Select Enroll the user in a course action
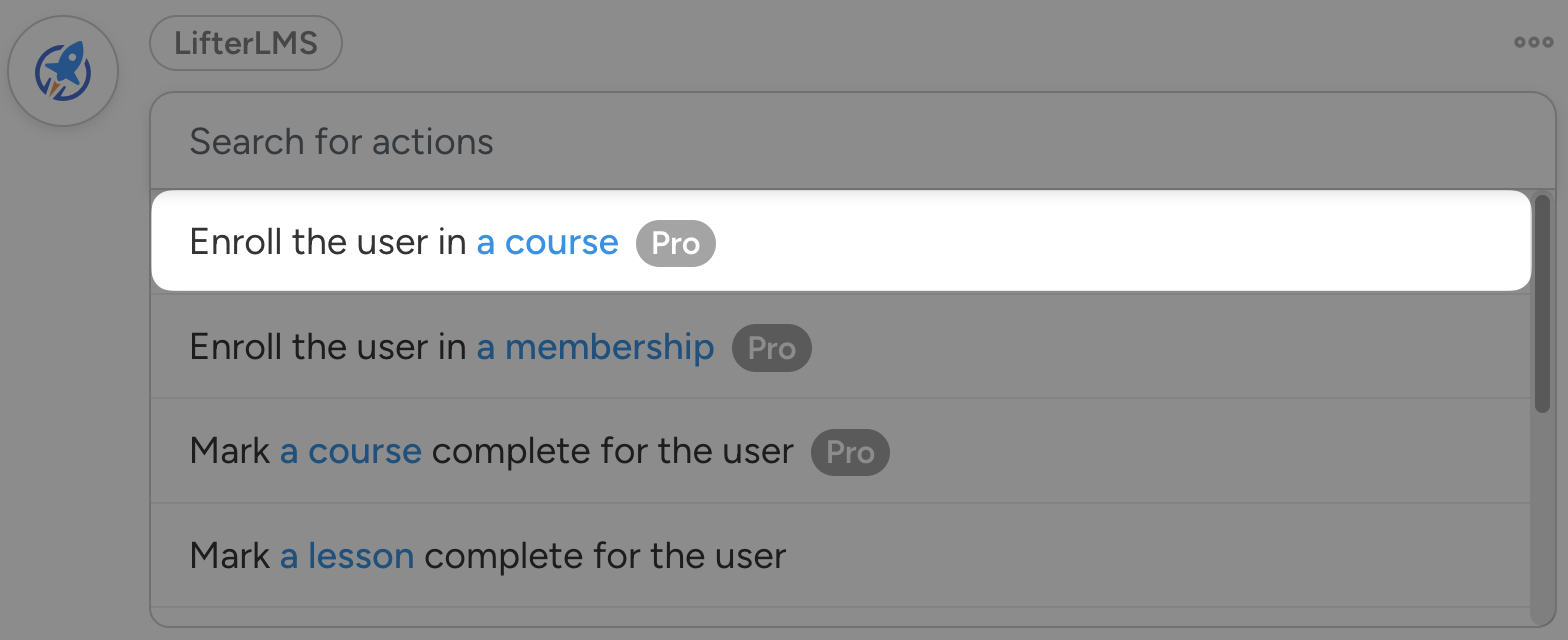Screen dimensions: 1568x640 (1000, 242)
